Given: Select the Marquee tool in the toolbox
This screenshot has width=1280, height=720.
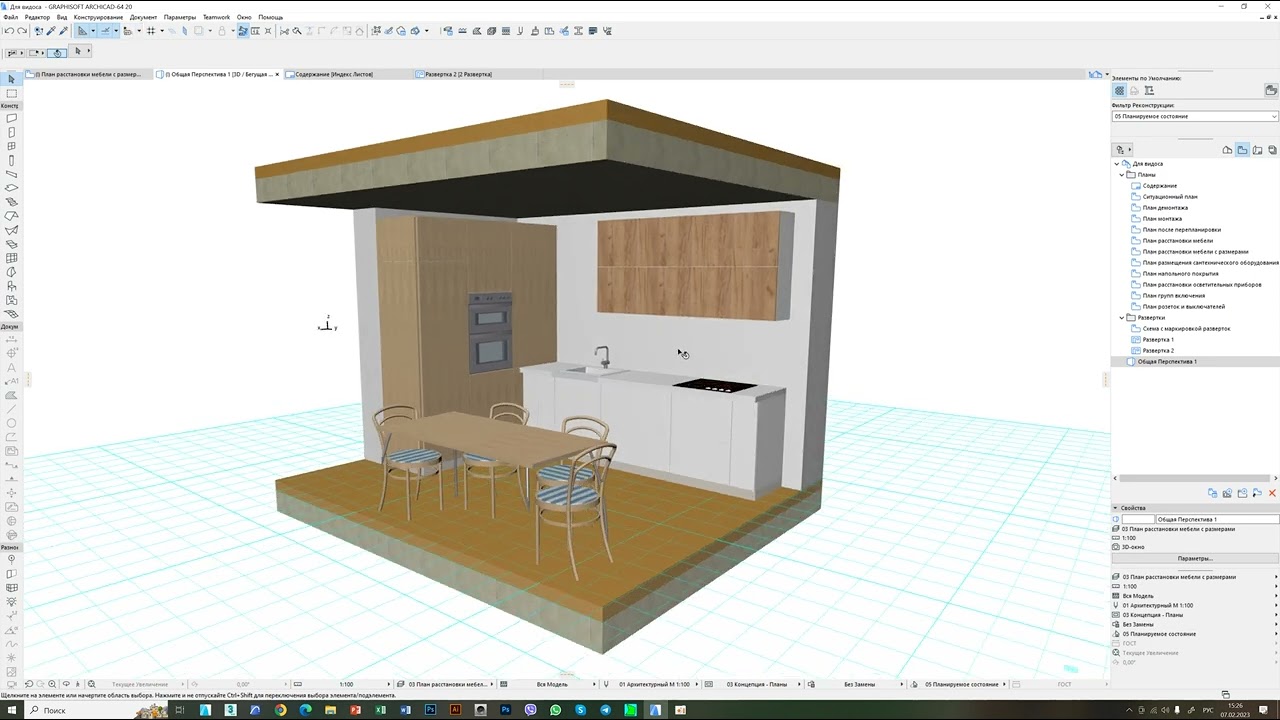Looking at the screenshot, I should 11,93.
